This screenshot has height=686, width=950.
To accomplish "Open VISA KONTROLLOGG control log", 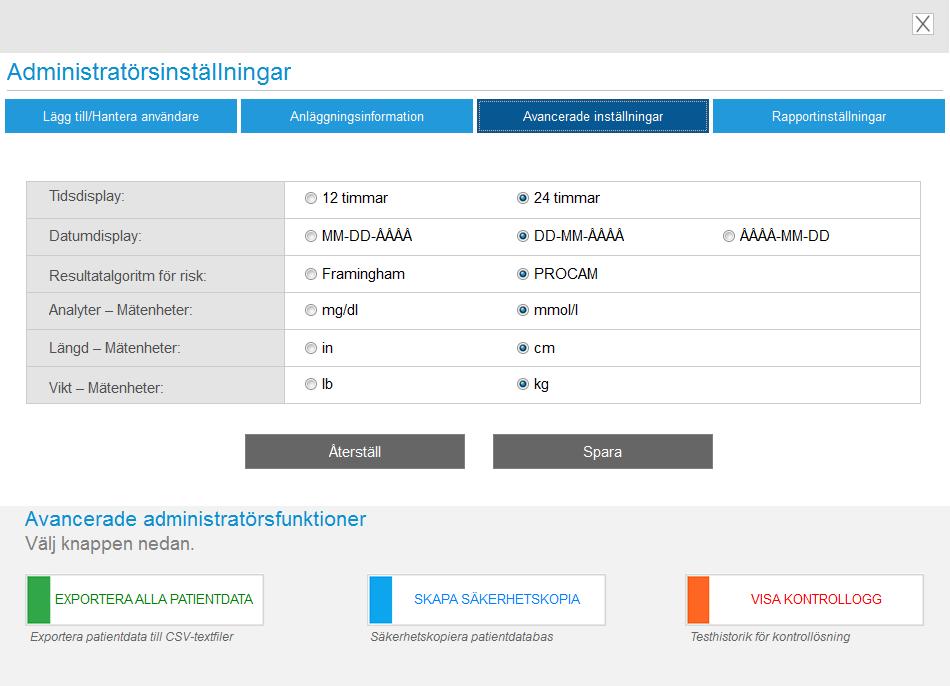I will point(805,599).
